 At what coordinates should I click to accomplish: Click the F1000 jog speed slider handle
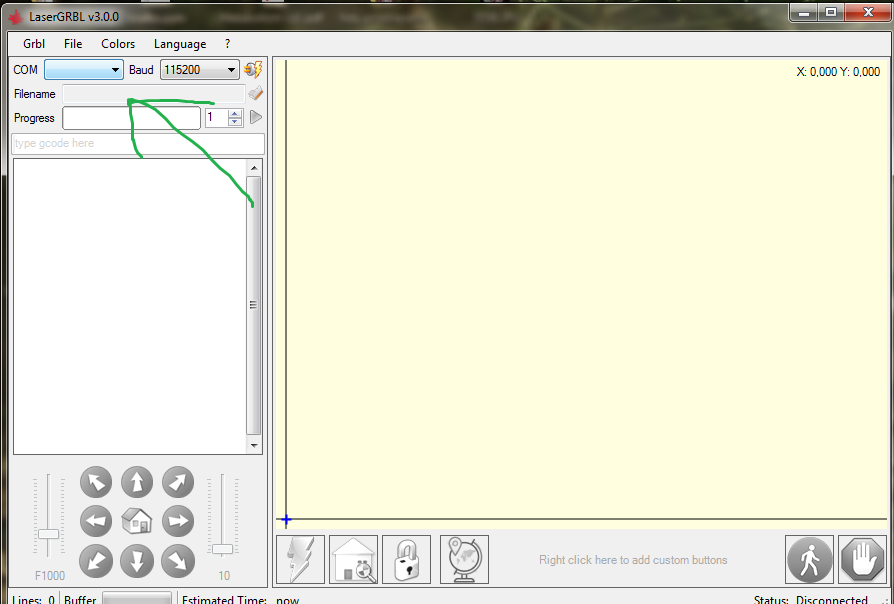[x=48, y=534]
